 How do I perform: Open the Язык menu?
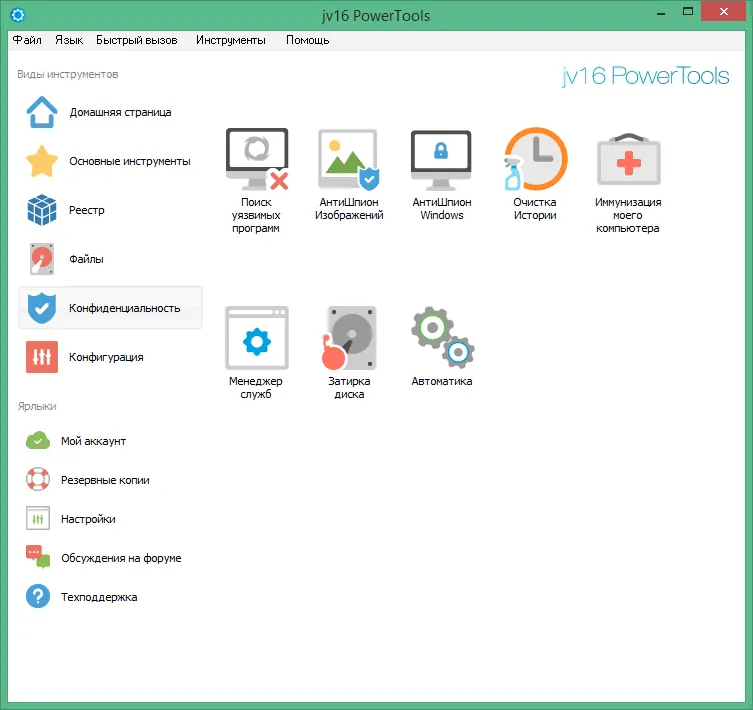(x=69, y=40)
